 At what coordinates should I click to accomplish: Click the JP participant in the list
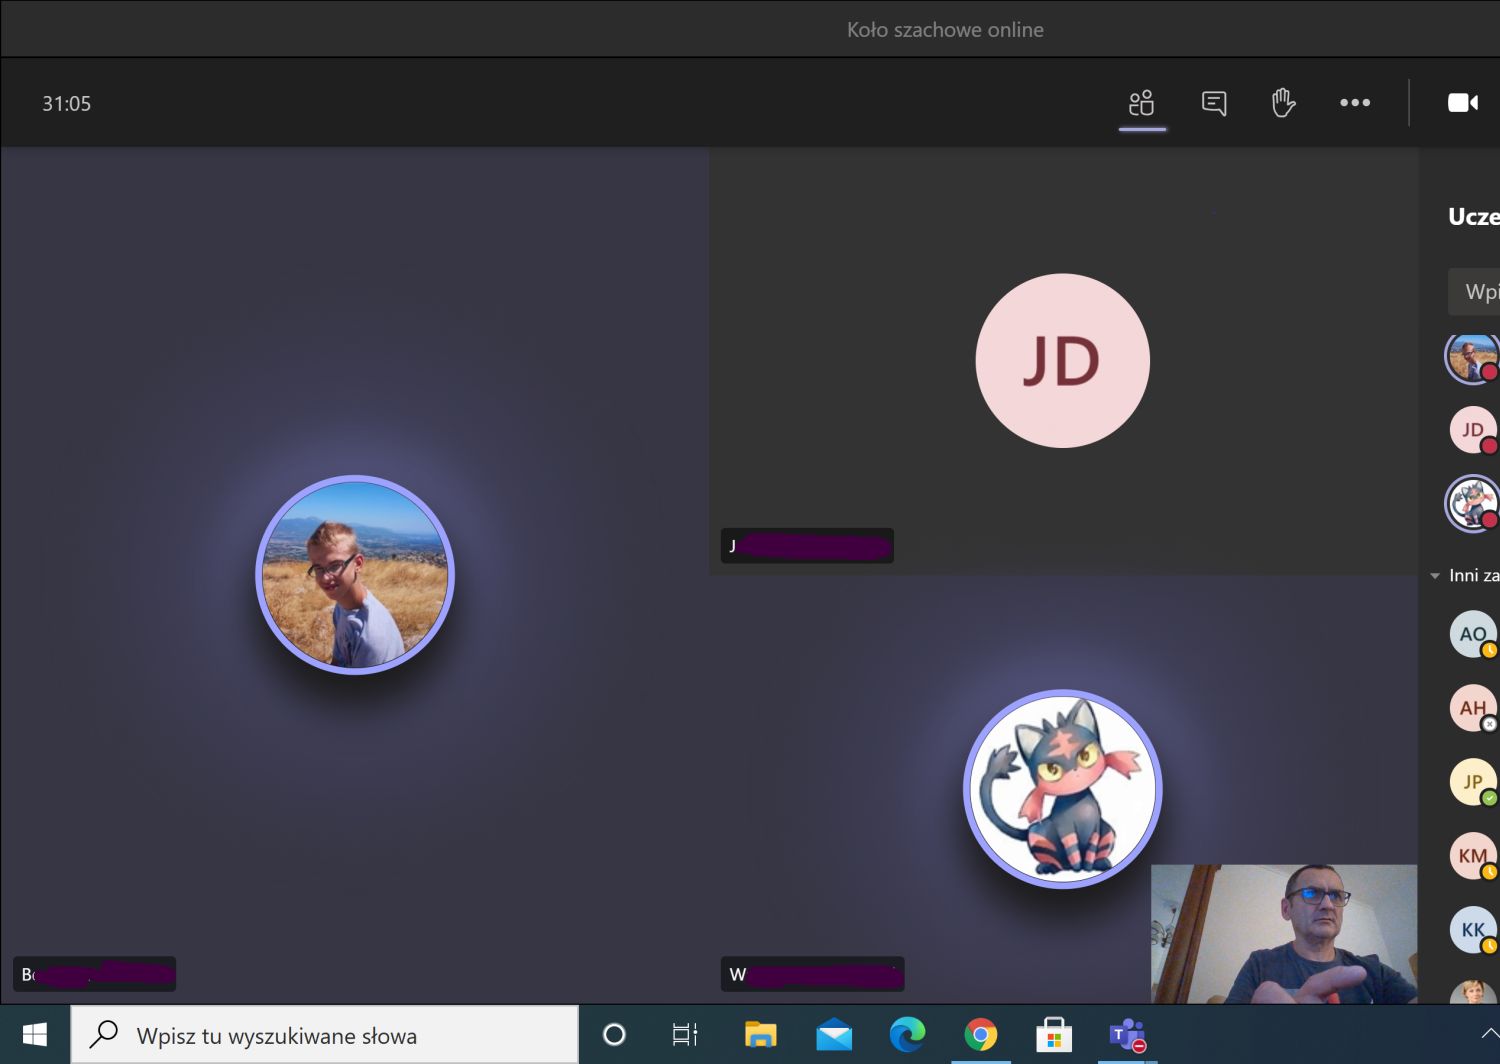(x=1472, y=782)
